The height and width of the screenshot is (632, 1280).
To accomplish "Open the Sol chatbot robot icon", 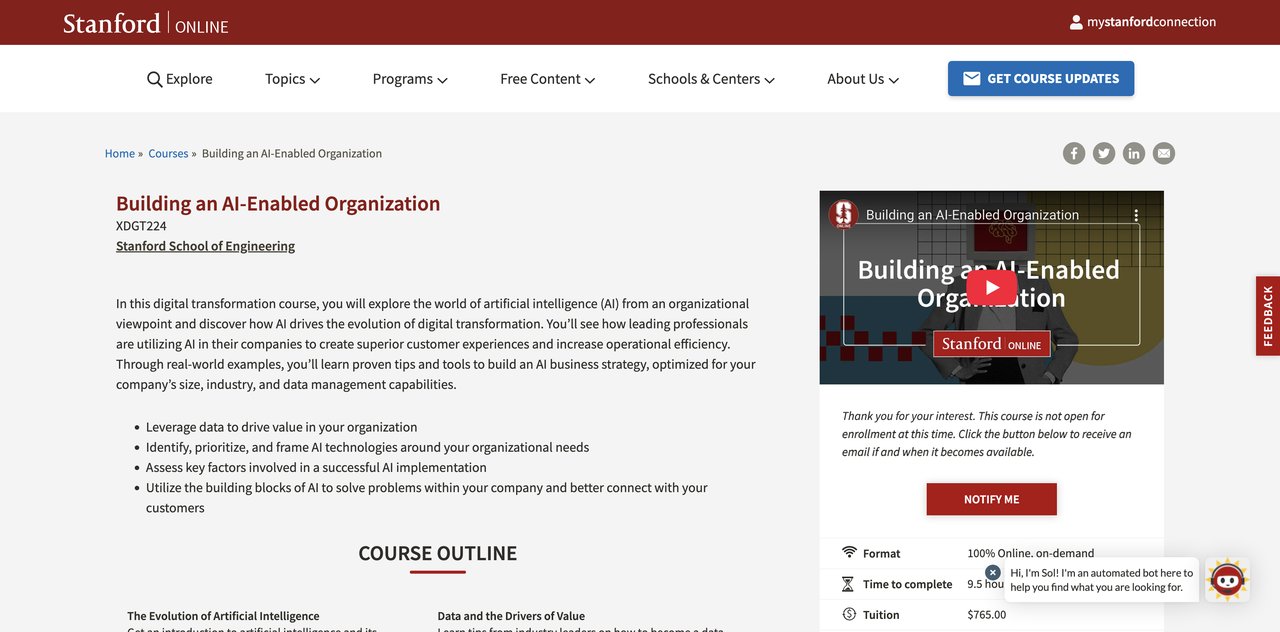I will 1227,579.
